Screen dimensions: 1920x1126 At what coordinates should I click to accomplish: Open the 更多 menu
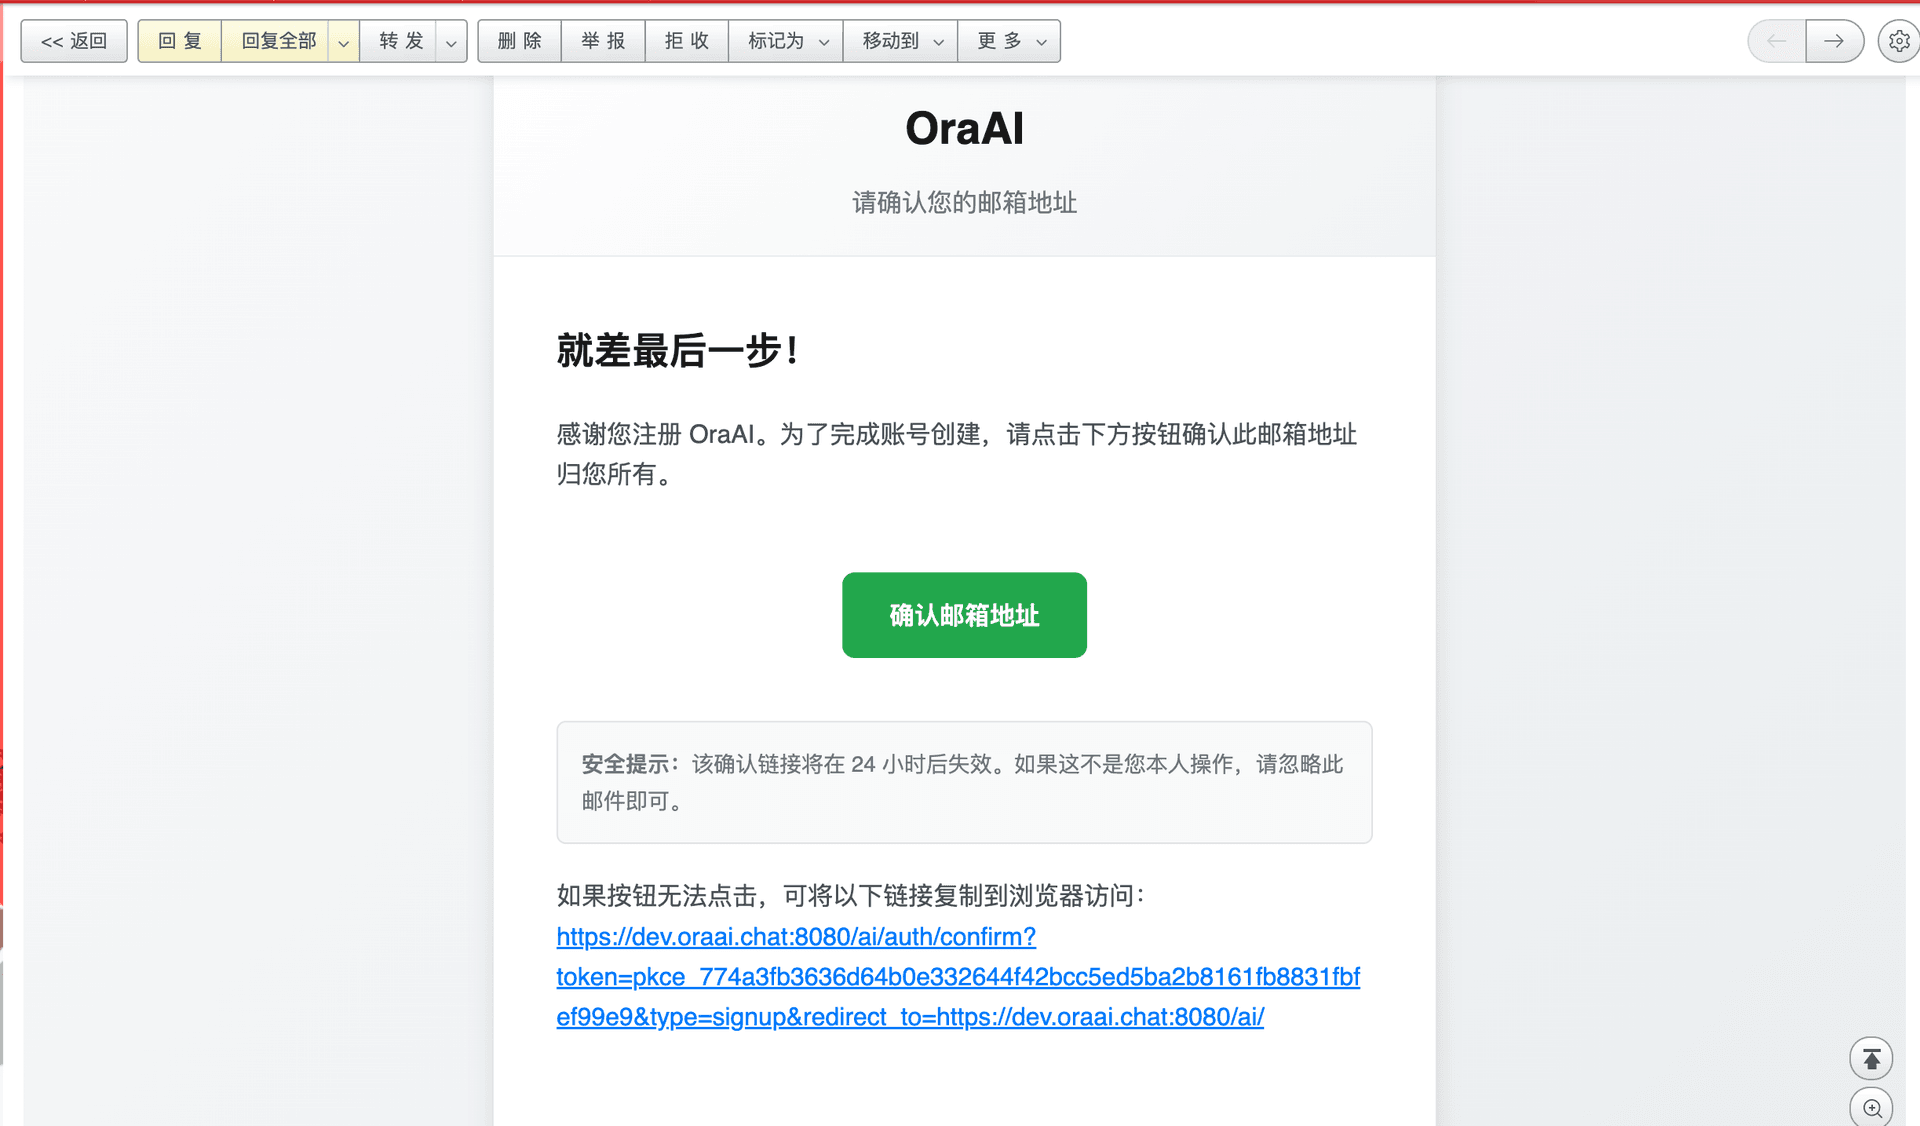(x=1008, y=41)
